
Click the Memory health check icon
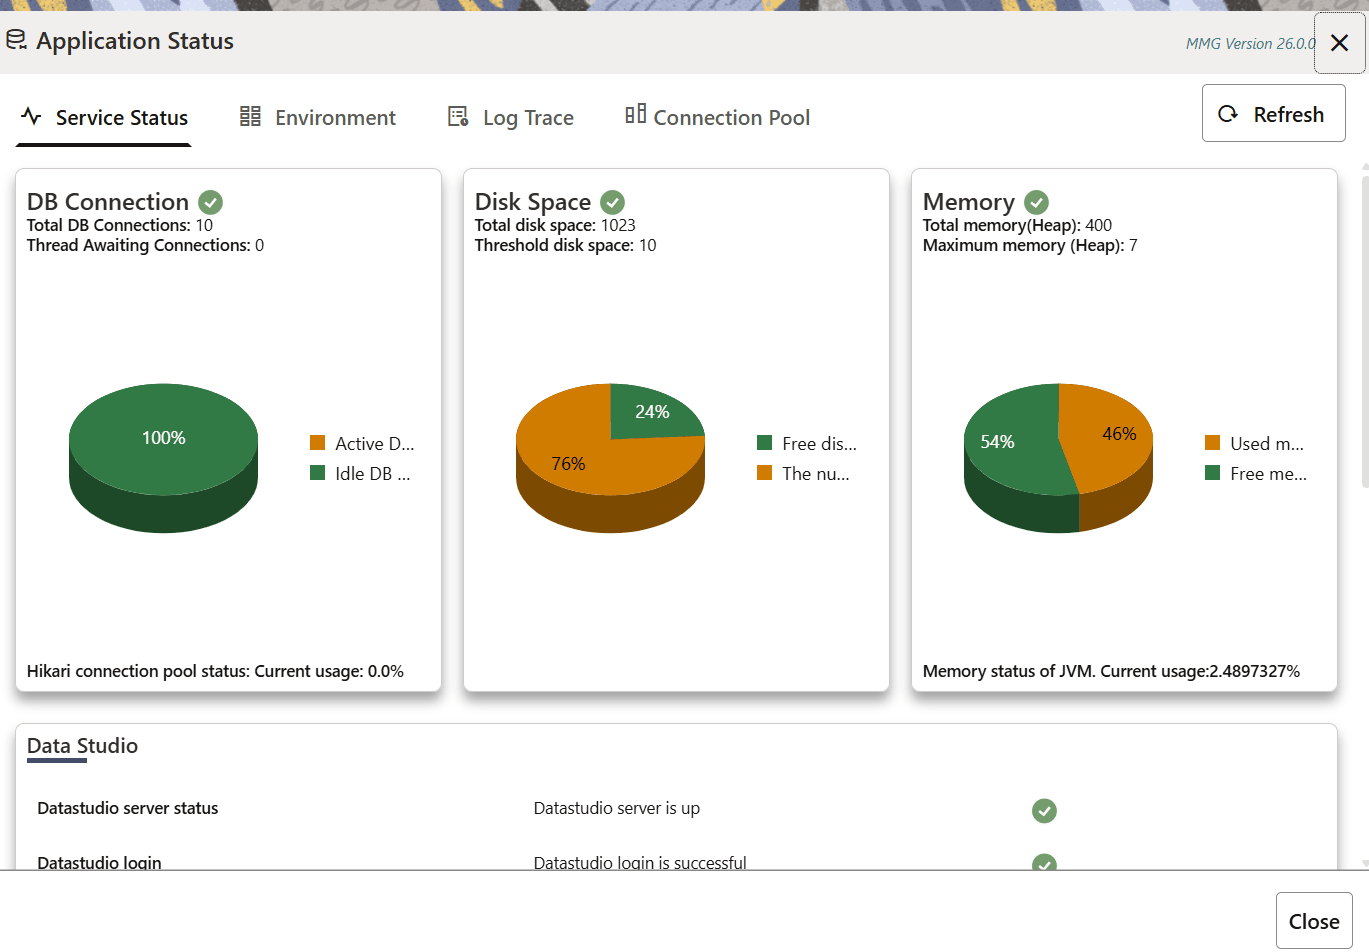tap(1036, 202)
